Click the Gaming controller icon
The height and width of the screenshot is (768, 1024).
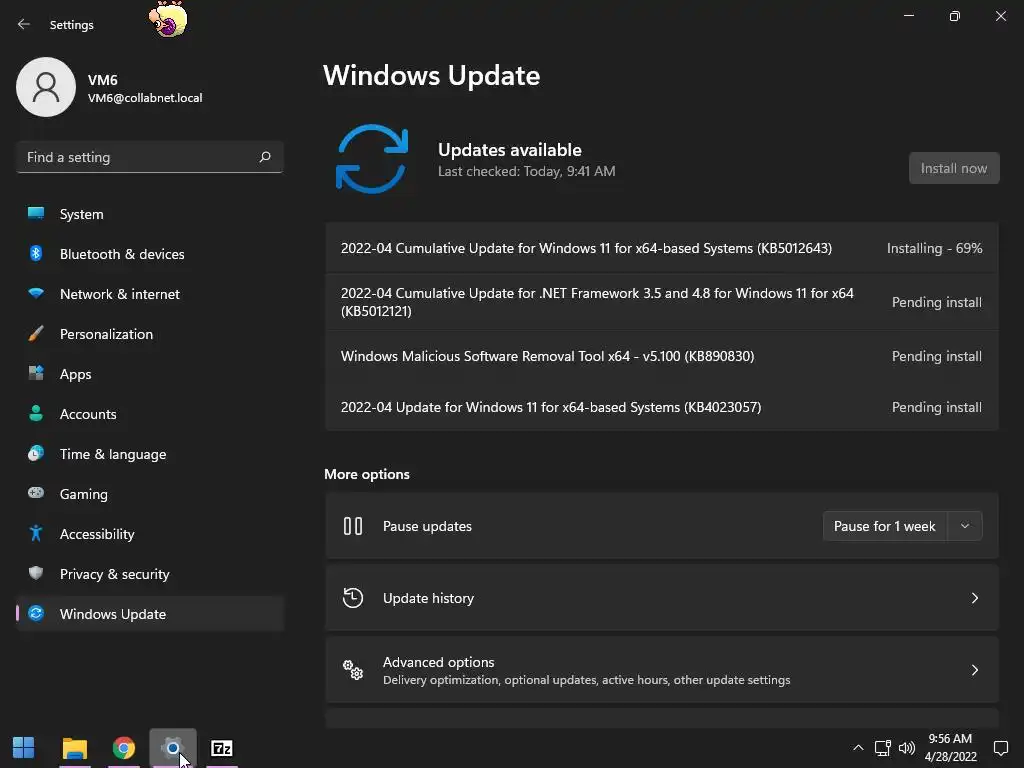[x=36, y=493]
